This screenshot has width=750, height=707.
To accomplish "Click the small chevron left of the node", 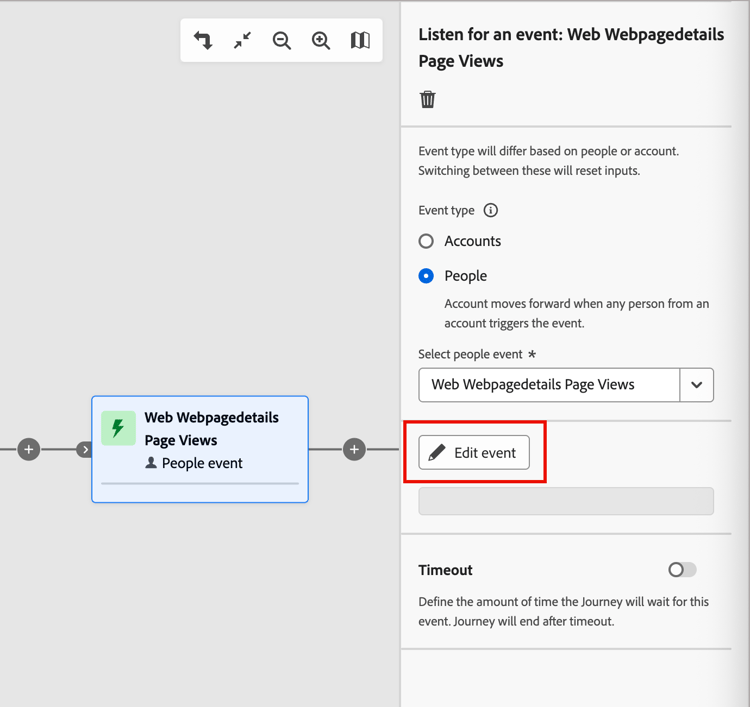I will click(85, 450).
